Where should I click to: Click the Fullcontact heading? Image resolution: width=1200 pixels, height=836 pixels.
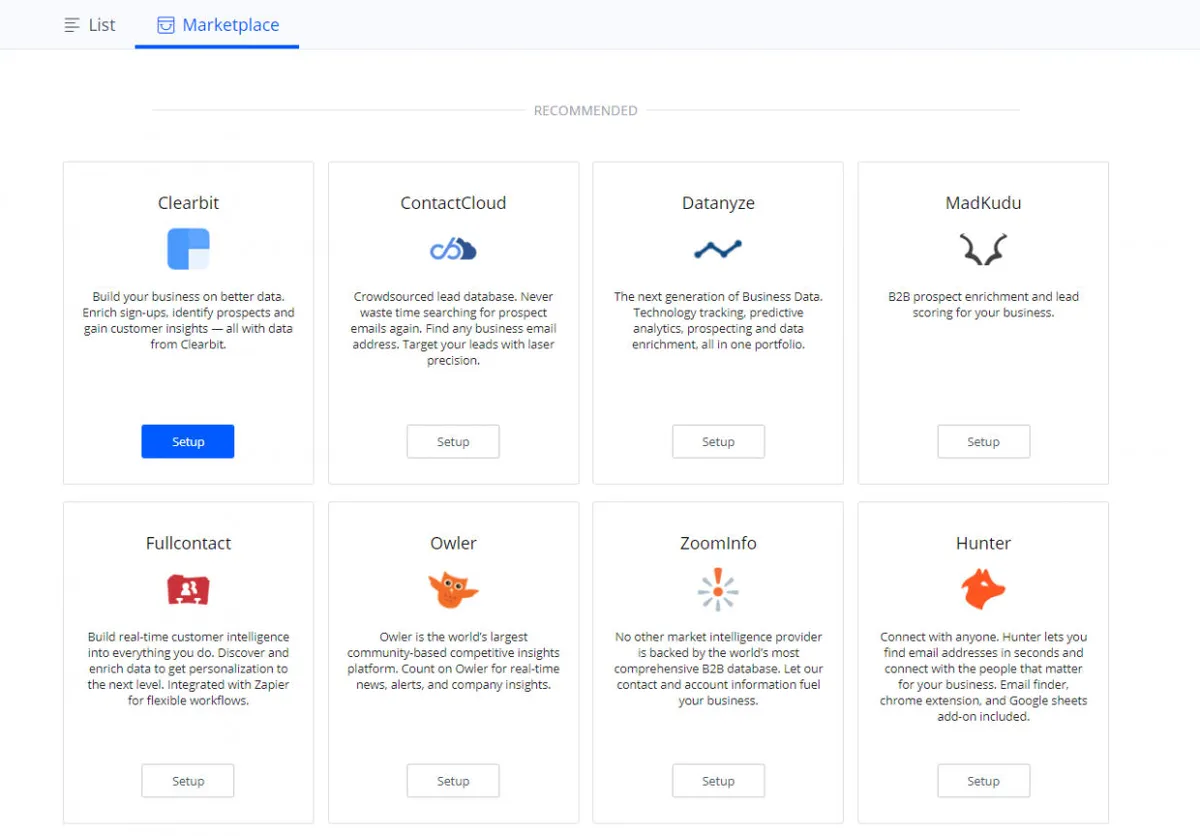pos(188,543)
